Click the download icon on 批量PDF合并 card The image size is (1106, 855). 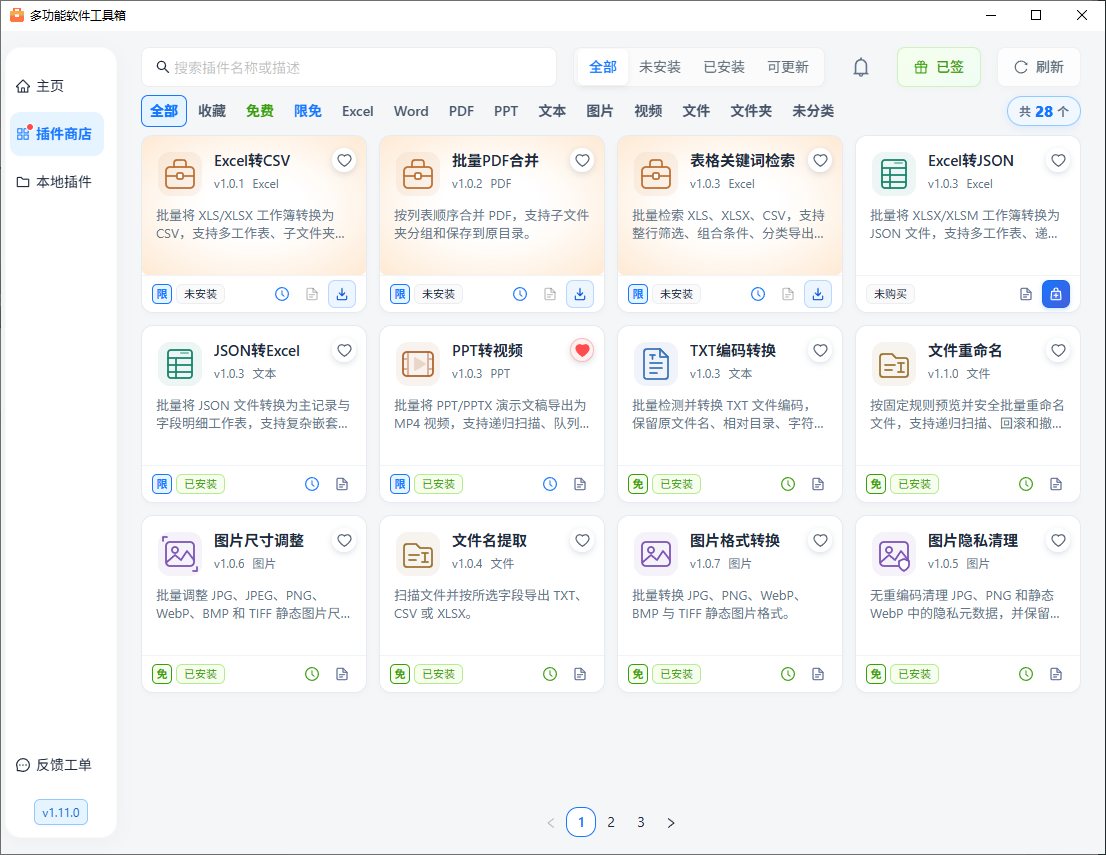580,294
